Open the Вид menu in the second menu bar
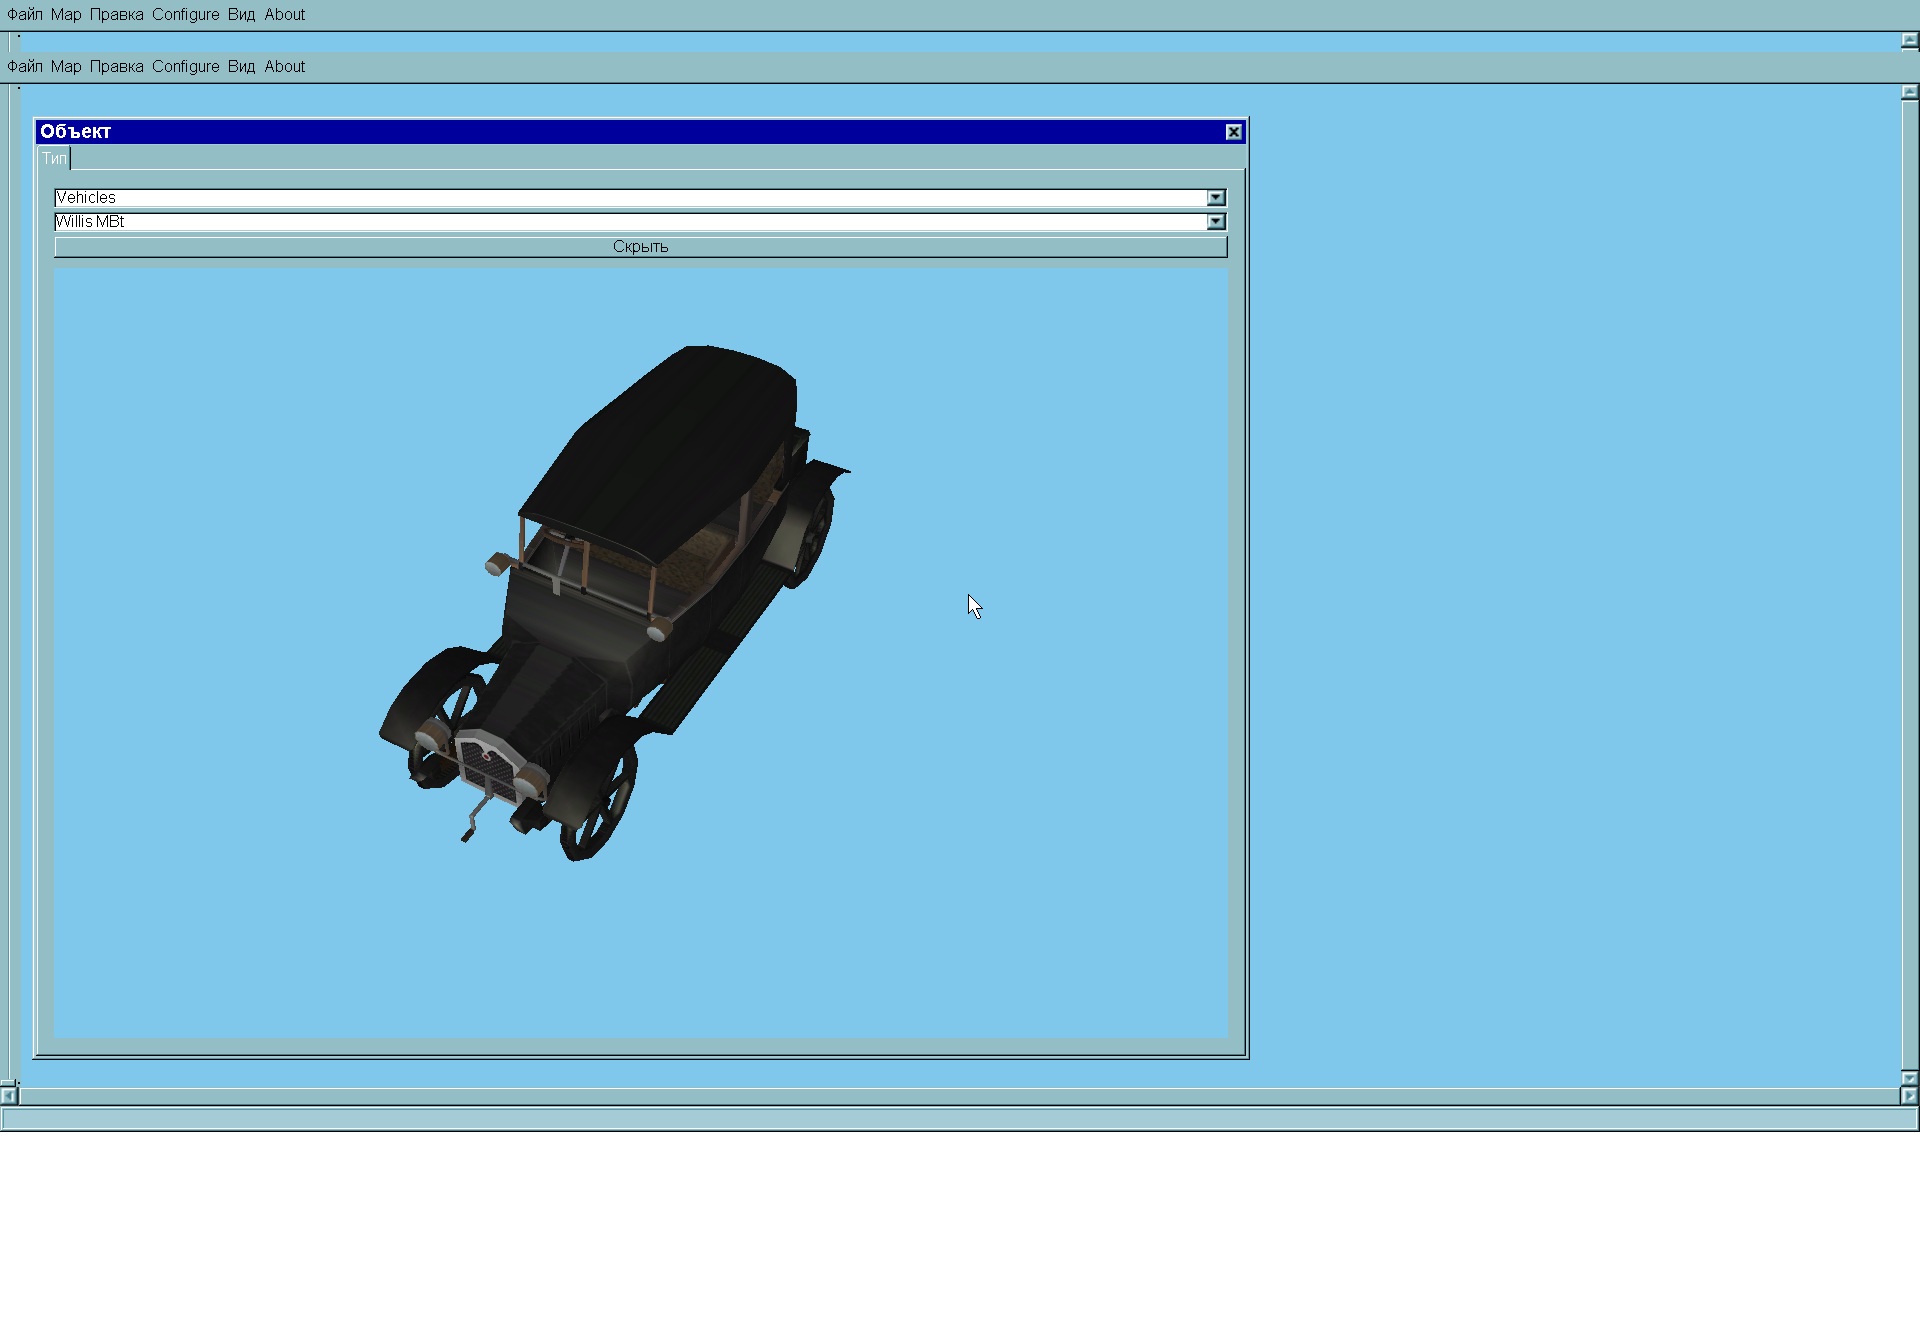Image resolution: width=1920 pixels, height=1328 pixels. pyautogui.click(x=241, y=67)
